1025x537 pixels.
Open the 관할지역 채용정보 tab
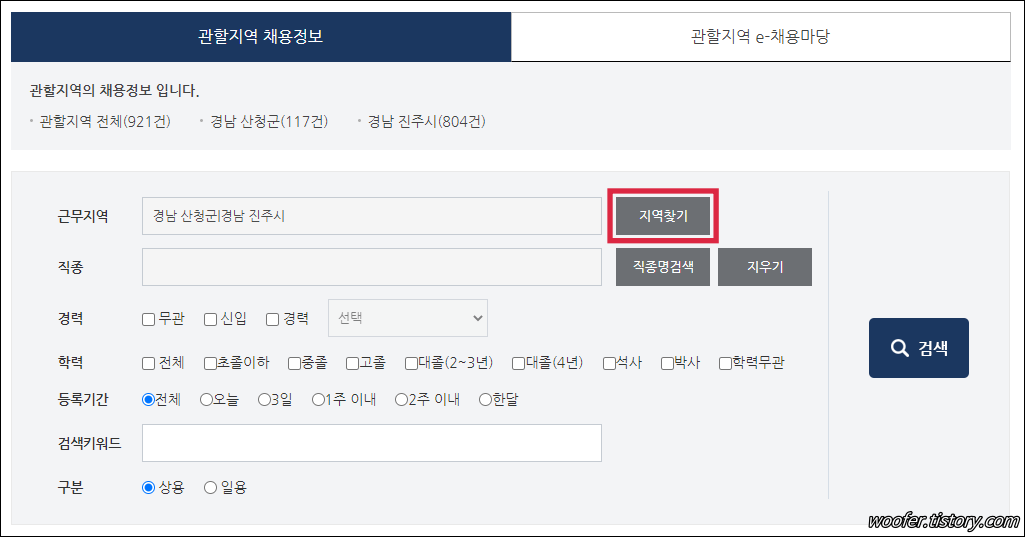(261, 37)
